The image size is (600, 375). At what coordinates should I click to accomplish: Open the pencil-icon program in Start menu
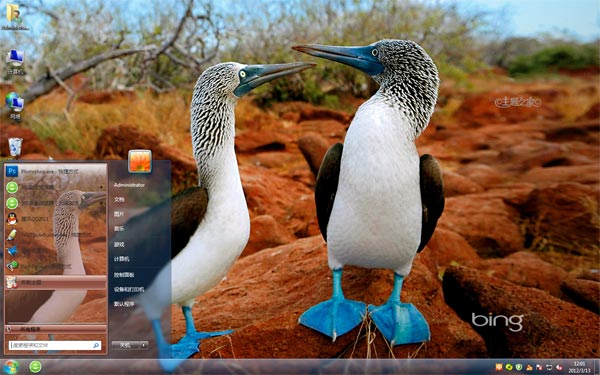click(56, 235)
